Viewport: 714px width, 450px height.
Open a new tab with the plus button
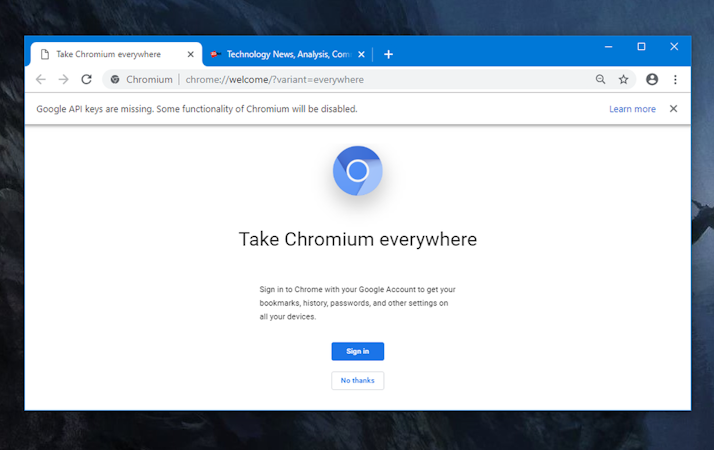pos(388,54)
